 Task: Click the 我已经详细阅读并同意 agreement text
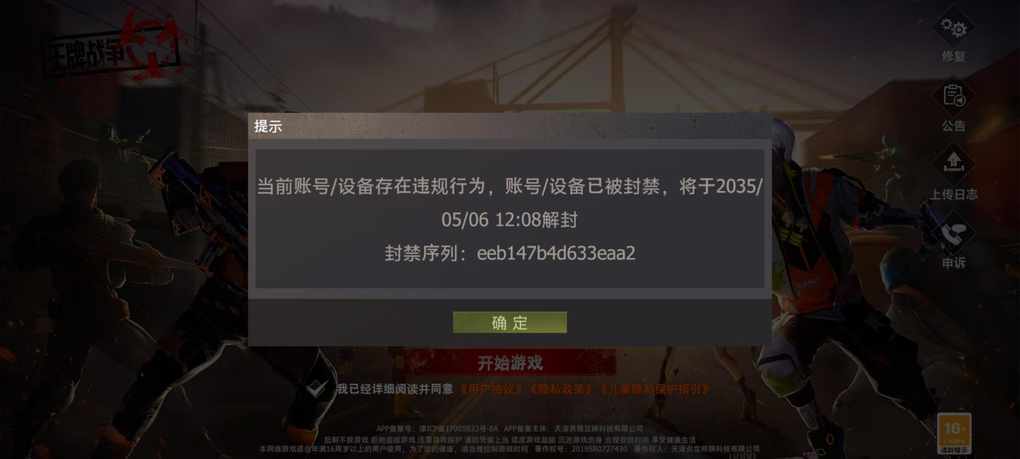pyautogui.click(x=394, y=389)
